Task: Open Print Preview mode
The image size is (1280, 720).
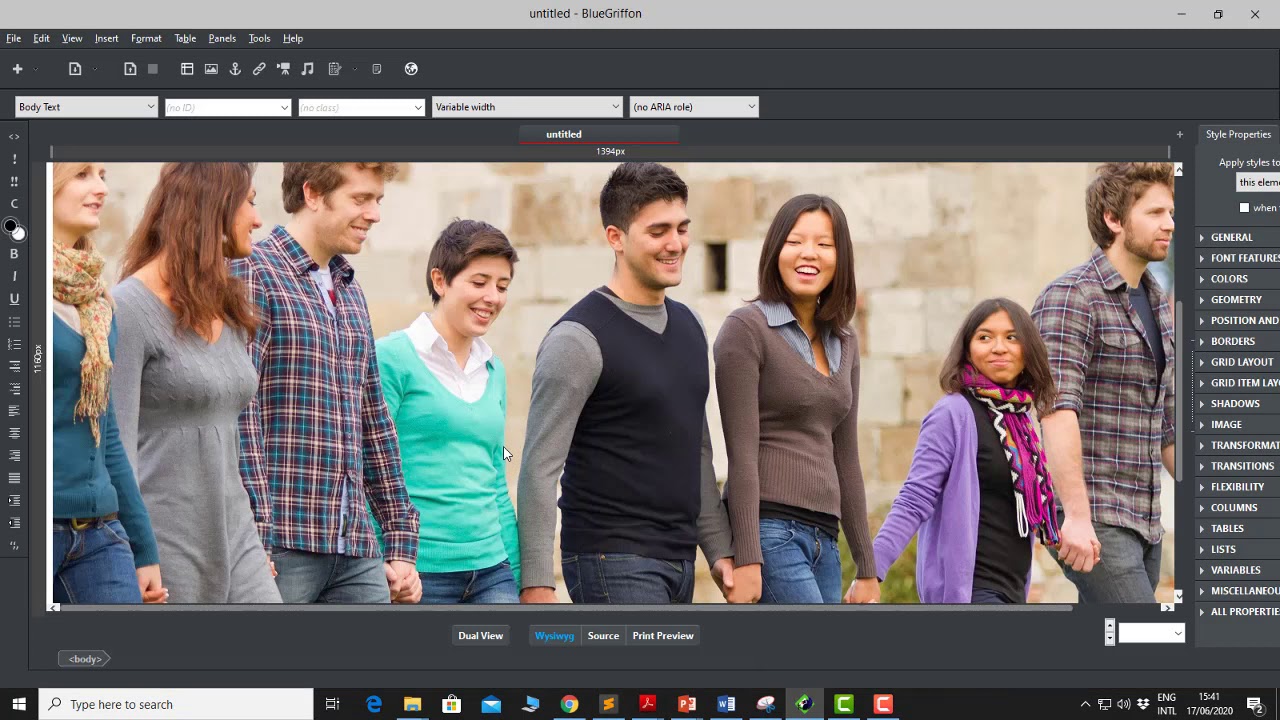Action: tap(663, 636)
